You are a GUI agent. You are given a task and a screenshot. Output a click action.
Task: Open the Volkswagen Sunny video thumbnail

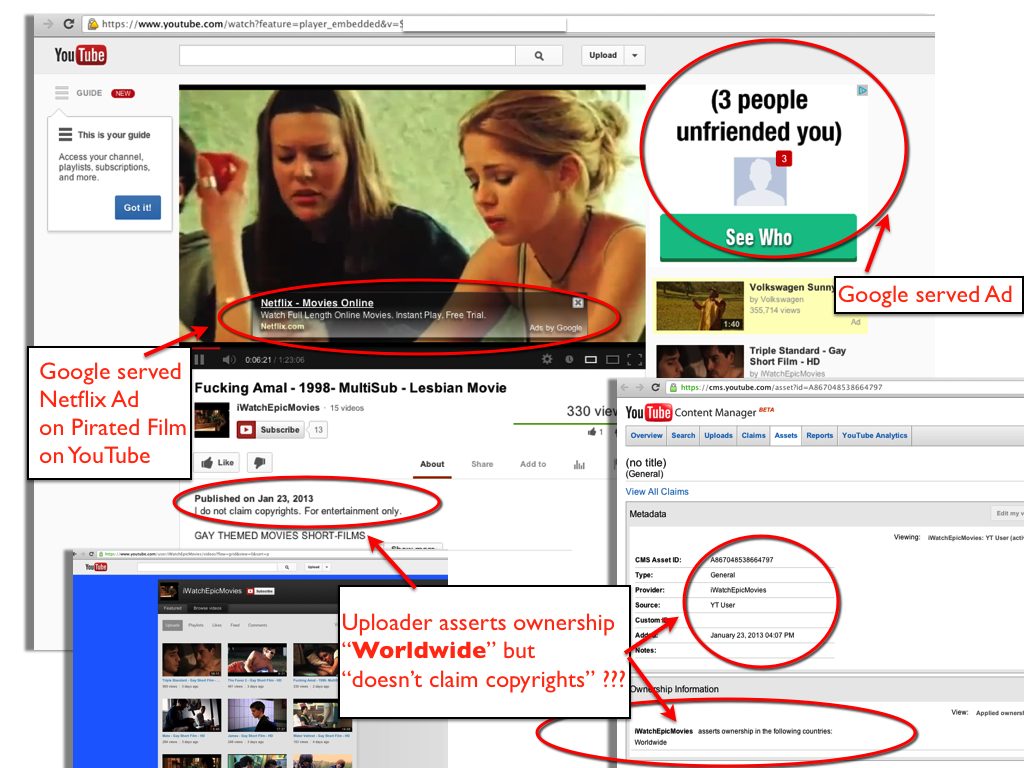pyautogui.click(x=699, y=306)
